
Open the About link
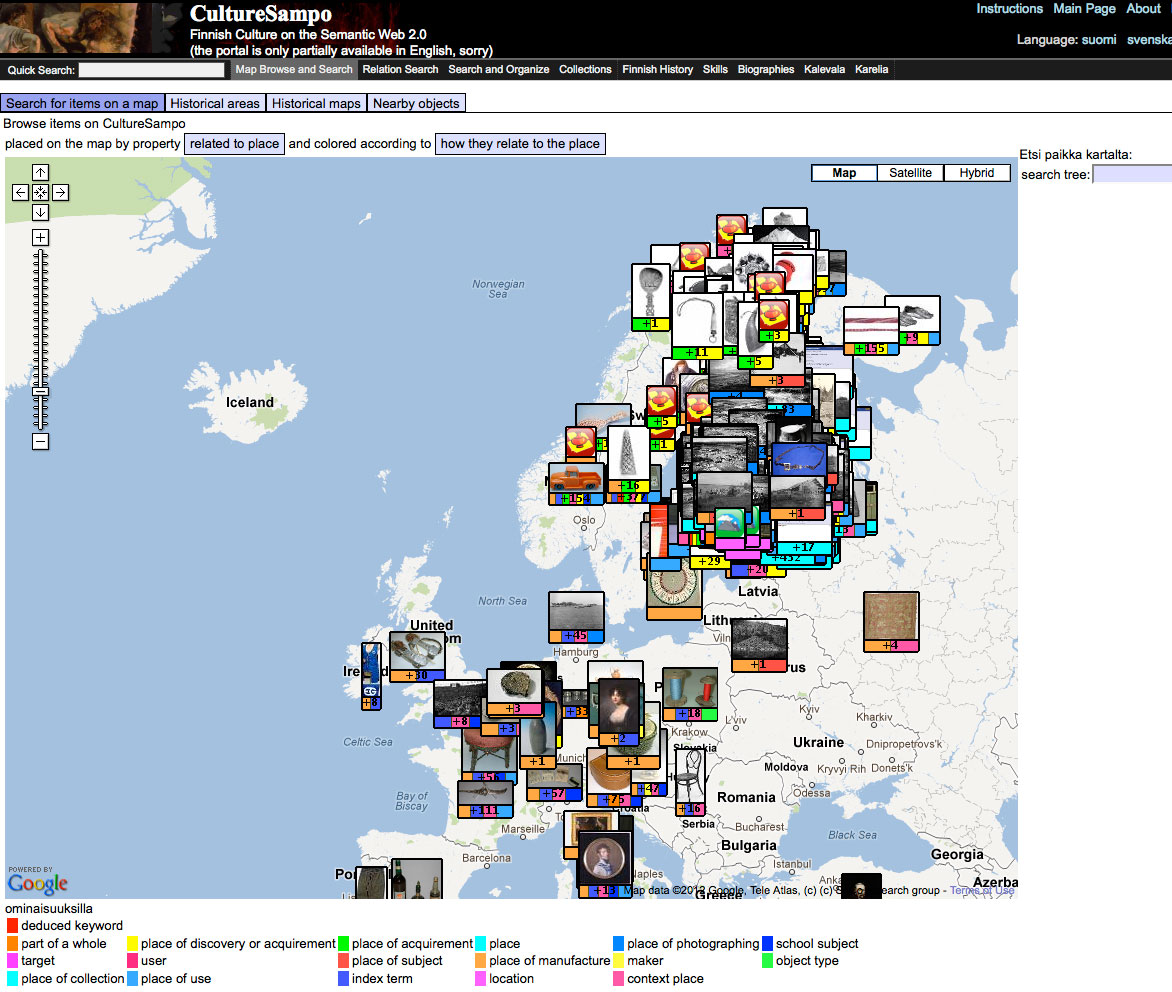coord(1144,9)
